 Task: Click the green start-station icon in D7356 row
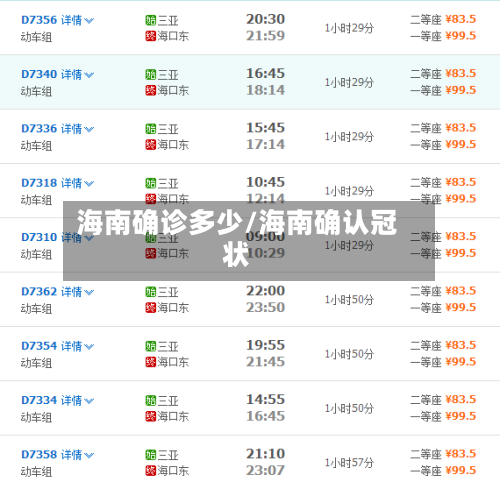click(151, 20)
